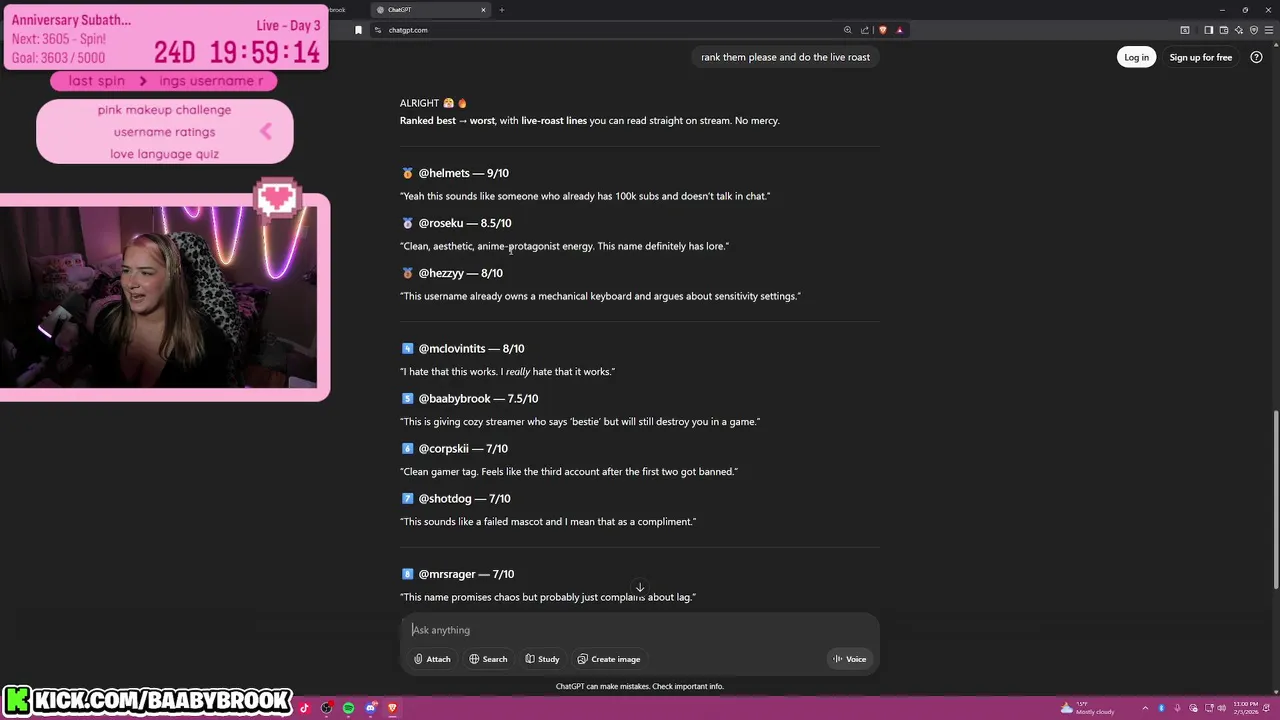
Task: Open TikTok from the taskbar
Action: tap(304, 708)
